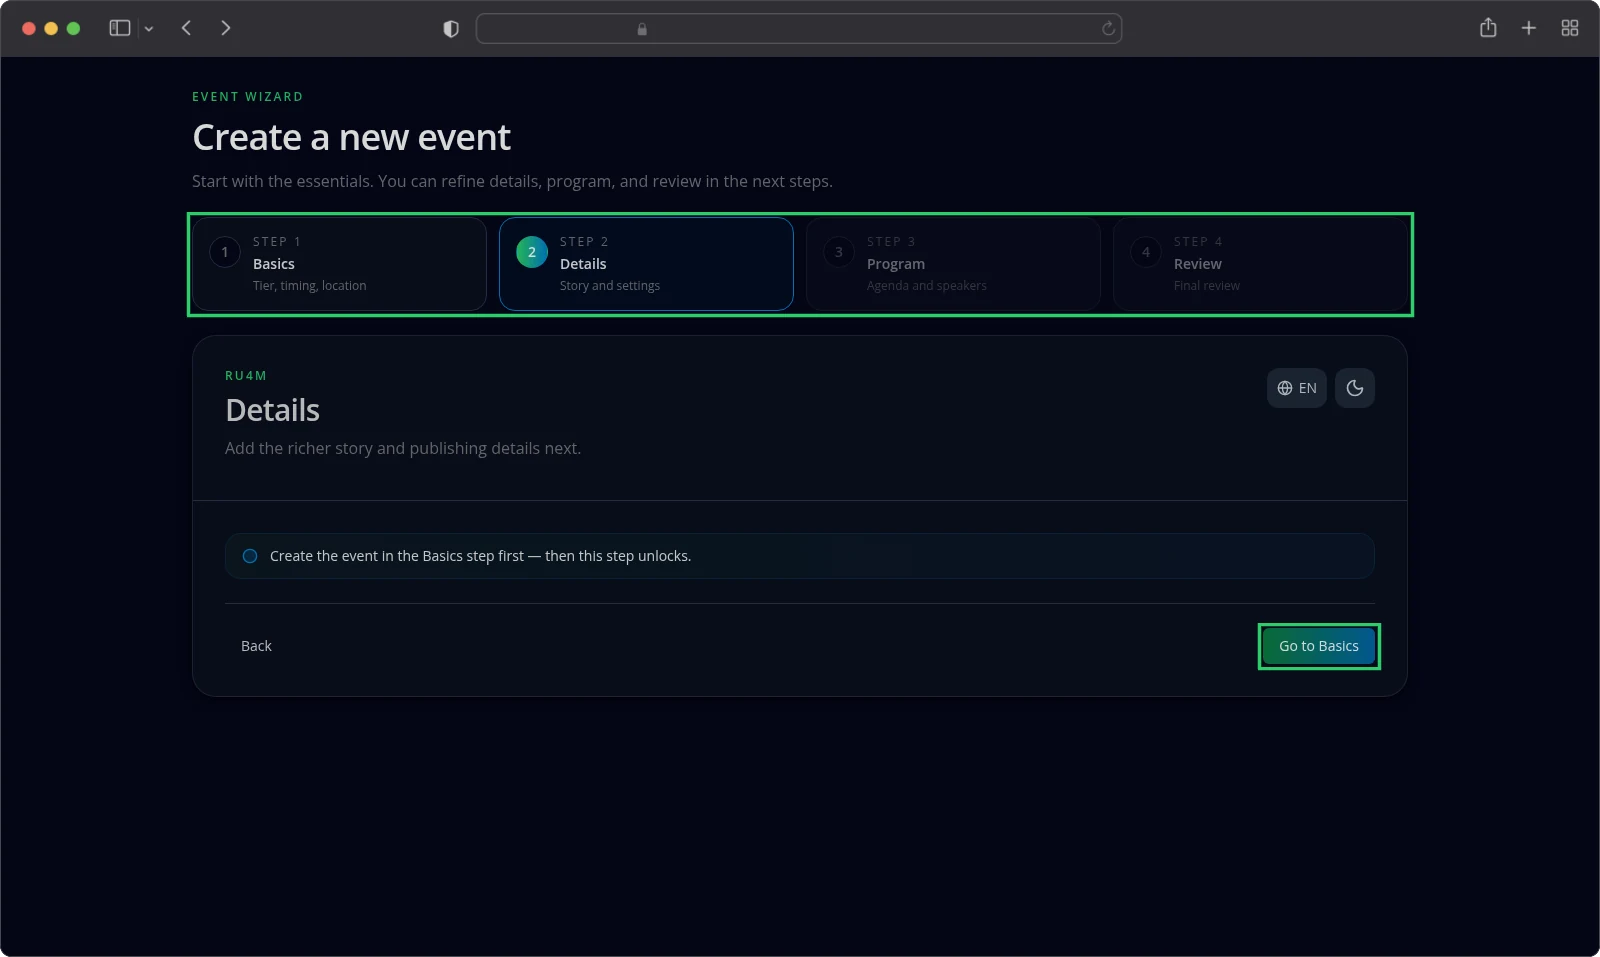This screenshot has width=1600, height=957.
Task: Click the browser address bar
Action: click(799, 29)
